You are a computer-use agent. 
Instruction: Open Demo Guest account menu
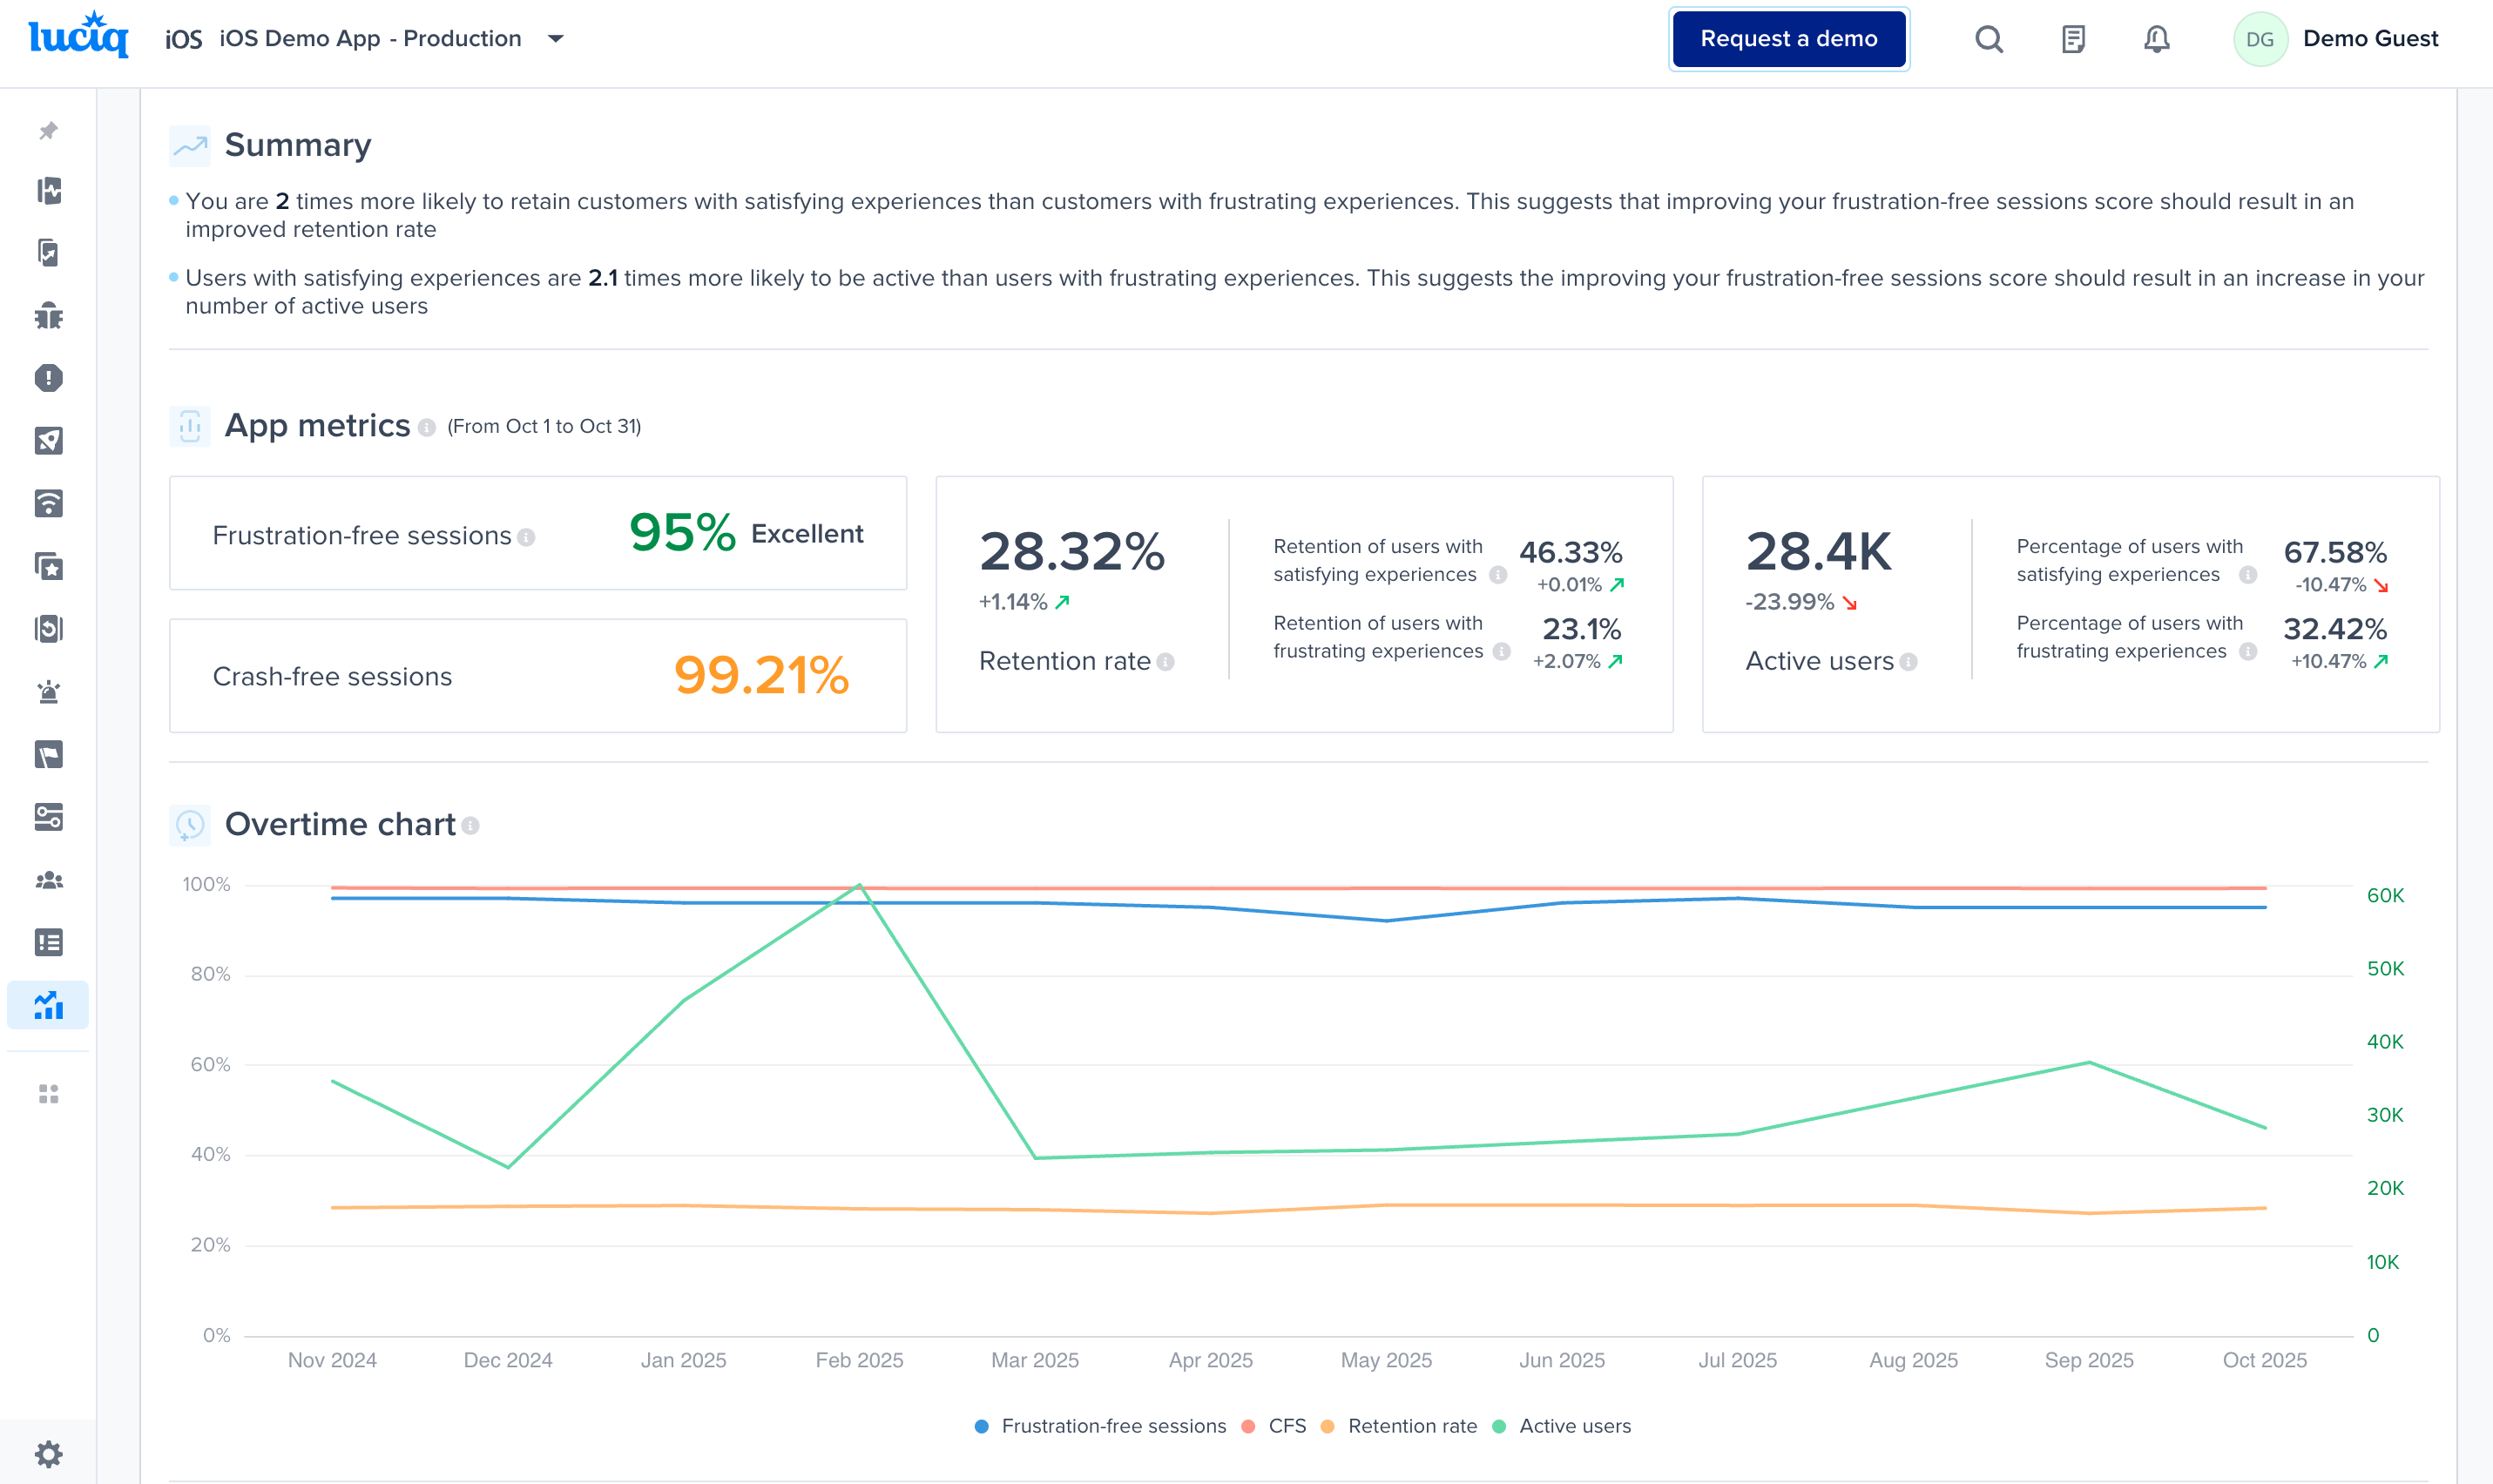point(2337,39)
